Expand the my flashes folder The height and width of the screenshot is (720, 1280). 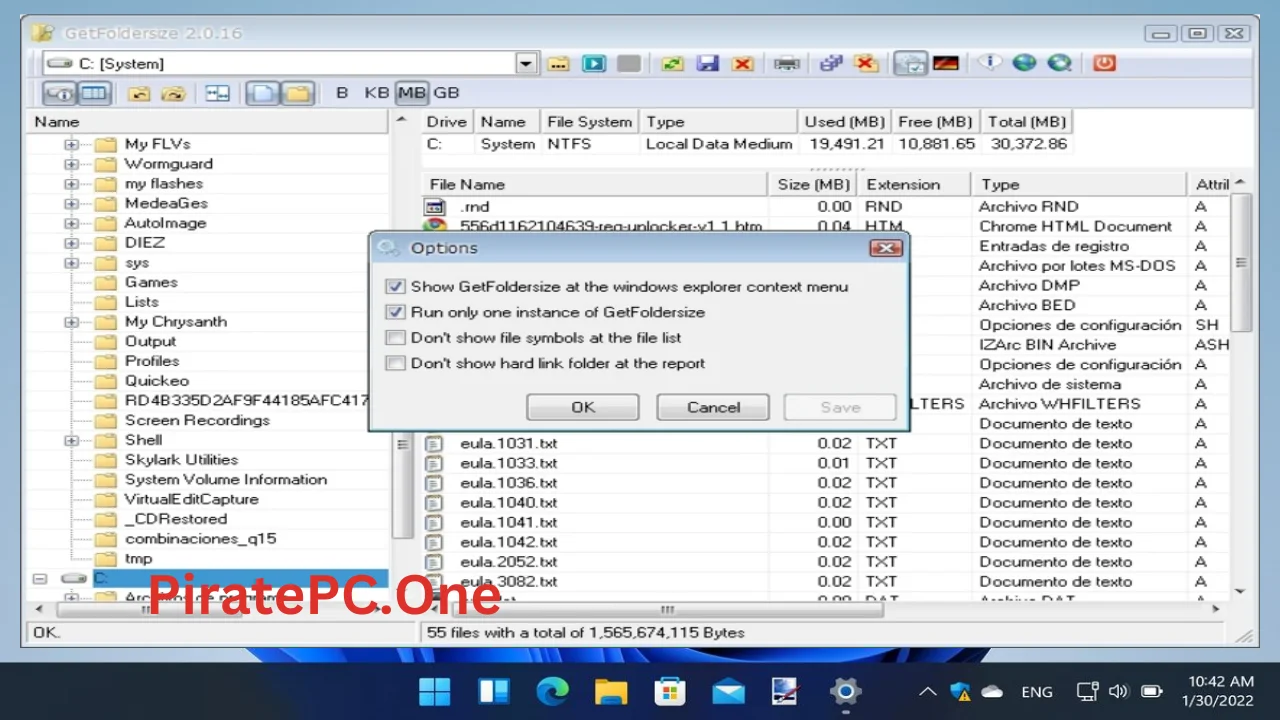71,184
